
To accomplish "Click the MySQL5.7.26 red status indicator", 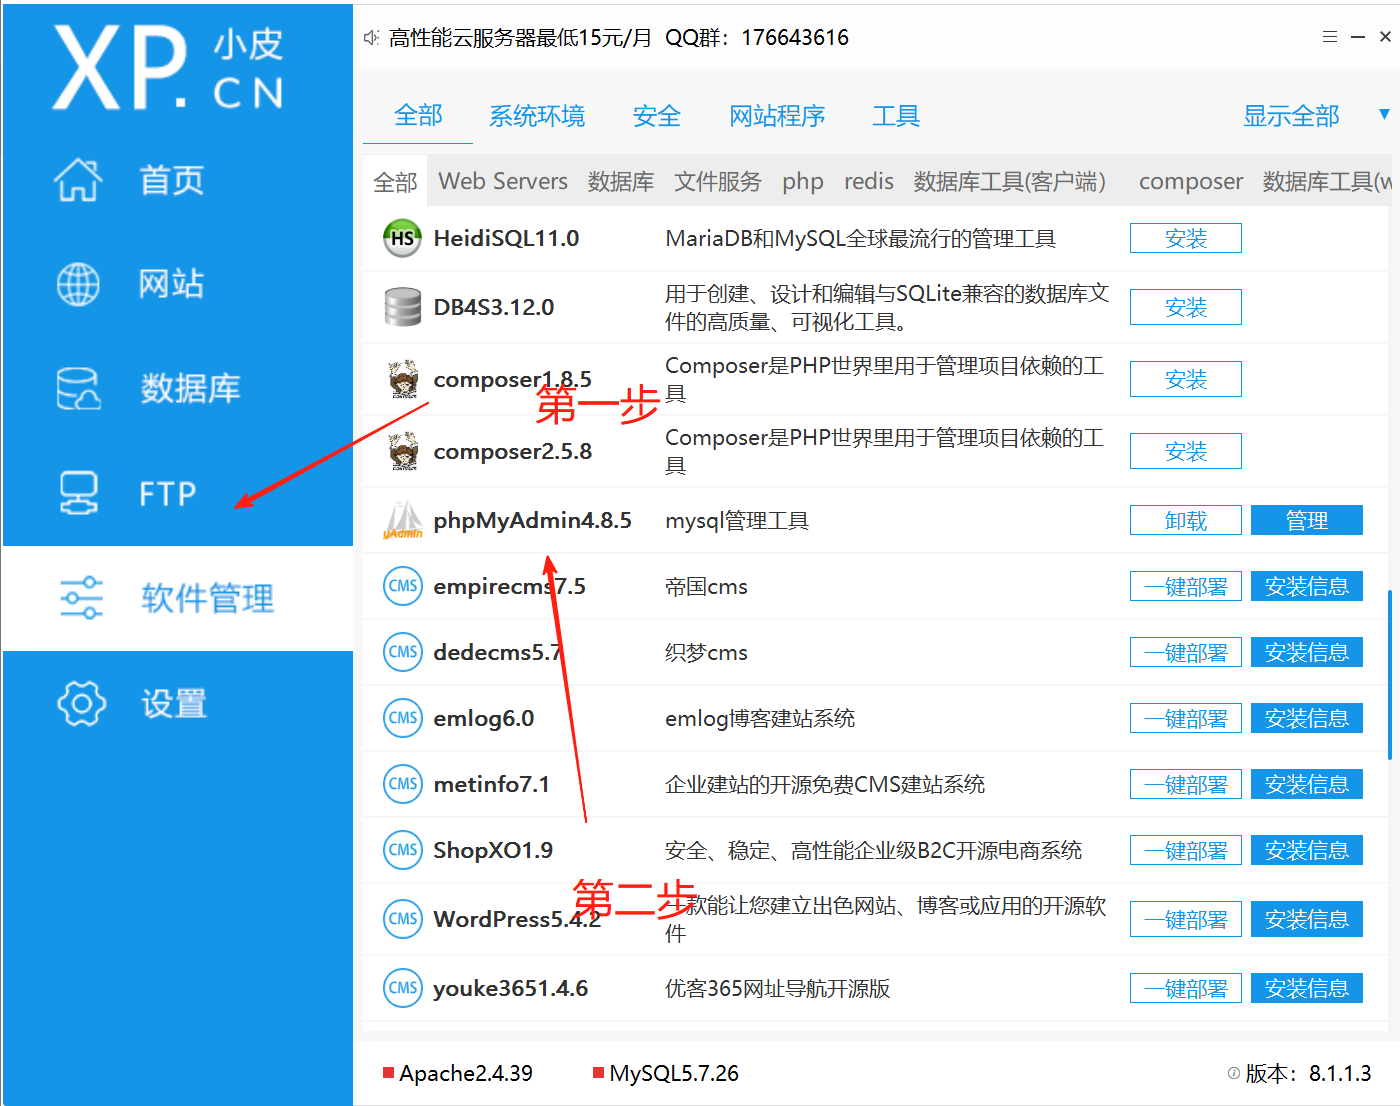I will tap(598, 1073).
